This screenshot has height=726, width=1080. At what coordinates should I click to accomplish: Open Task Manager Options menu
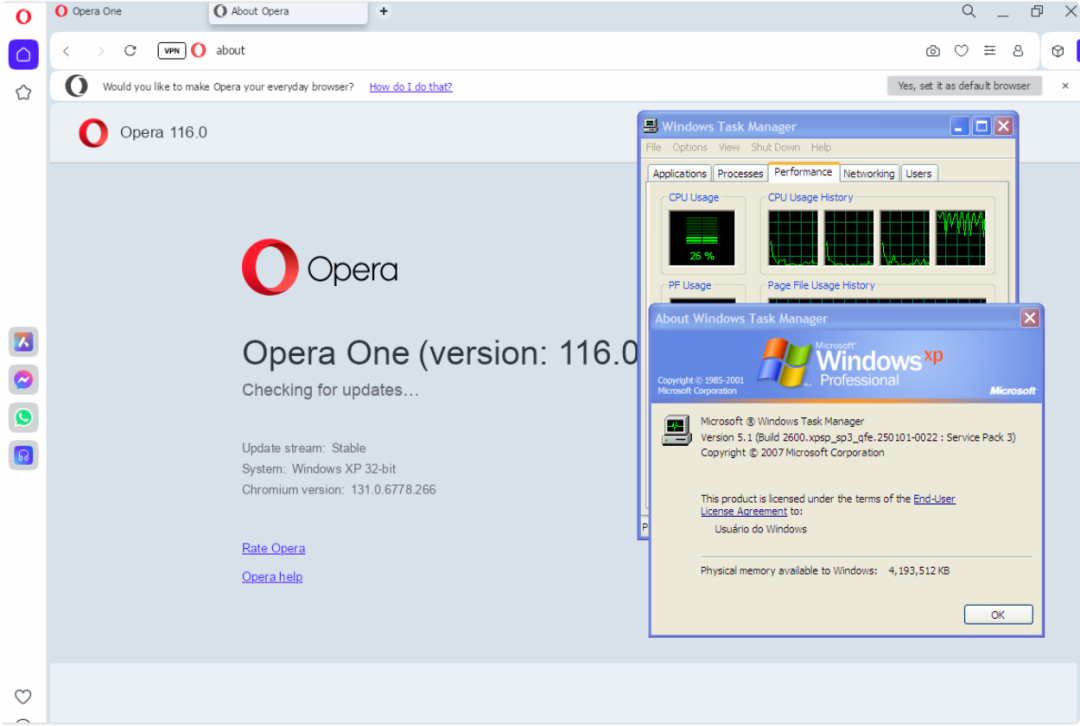(689, 147)
